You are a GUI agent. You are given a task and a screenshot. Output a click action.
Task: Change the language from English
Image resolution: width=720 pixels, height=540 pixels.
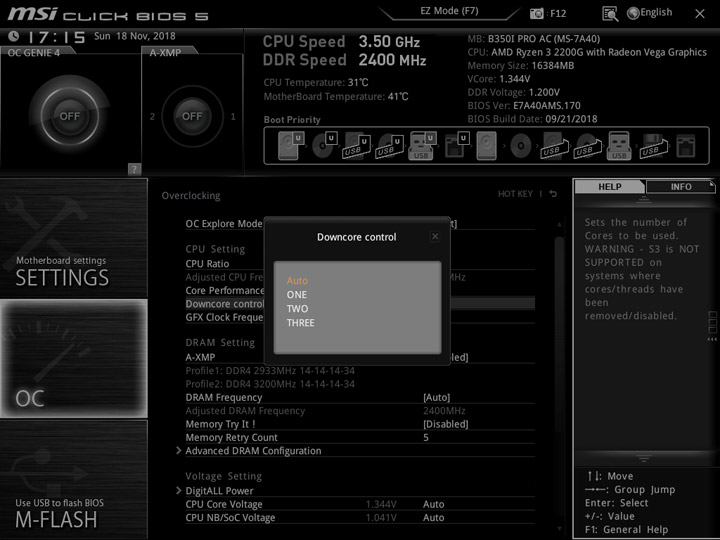[656, 12]
